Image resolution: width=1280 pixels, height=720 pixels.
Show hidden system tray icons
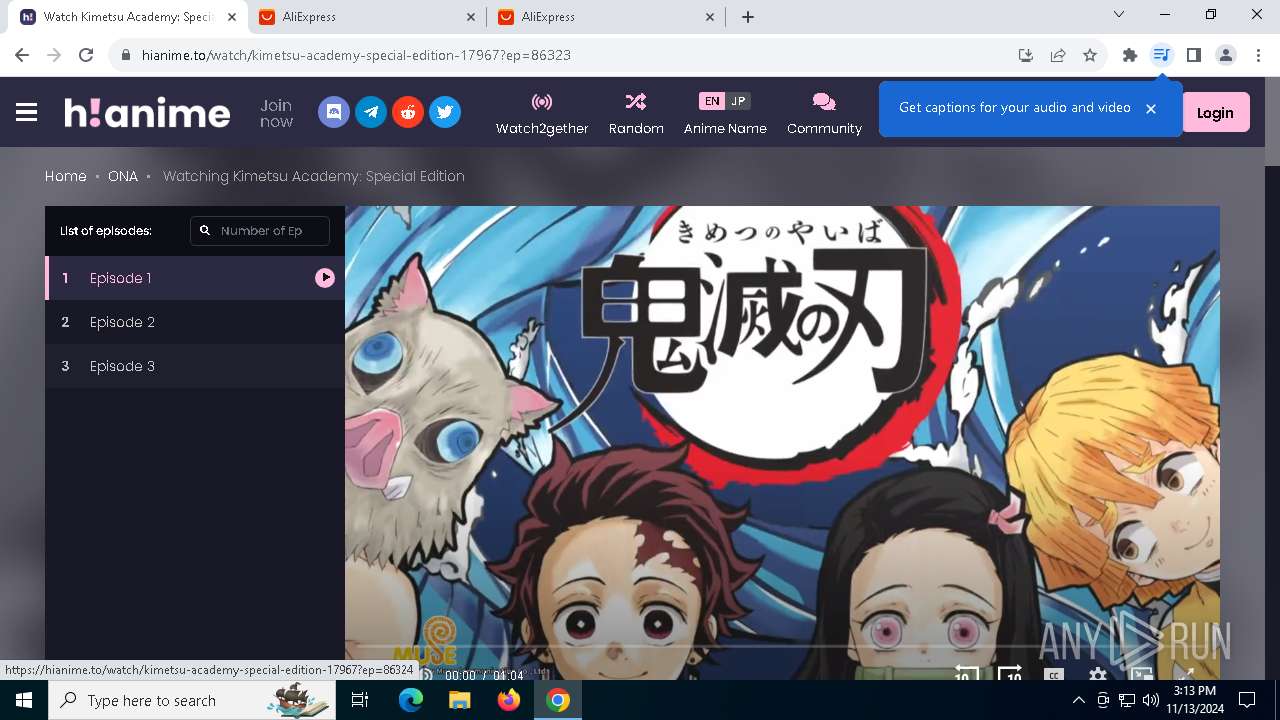(x=1079, y=700)
